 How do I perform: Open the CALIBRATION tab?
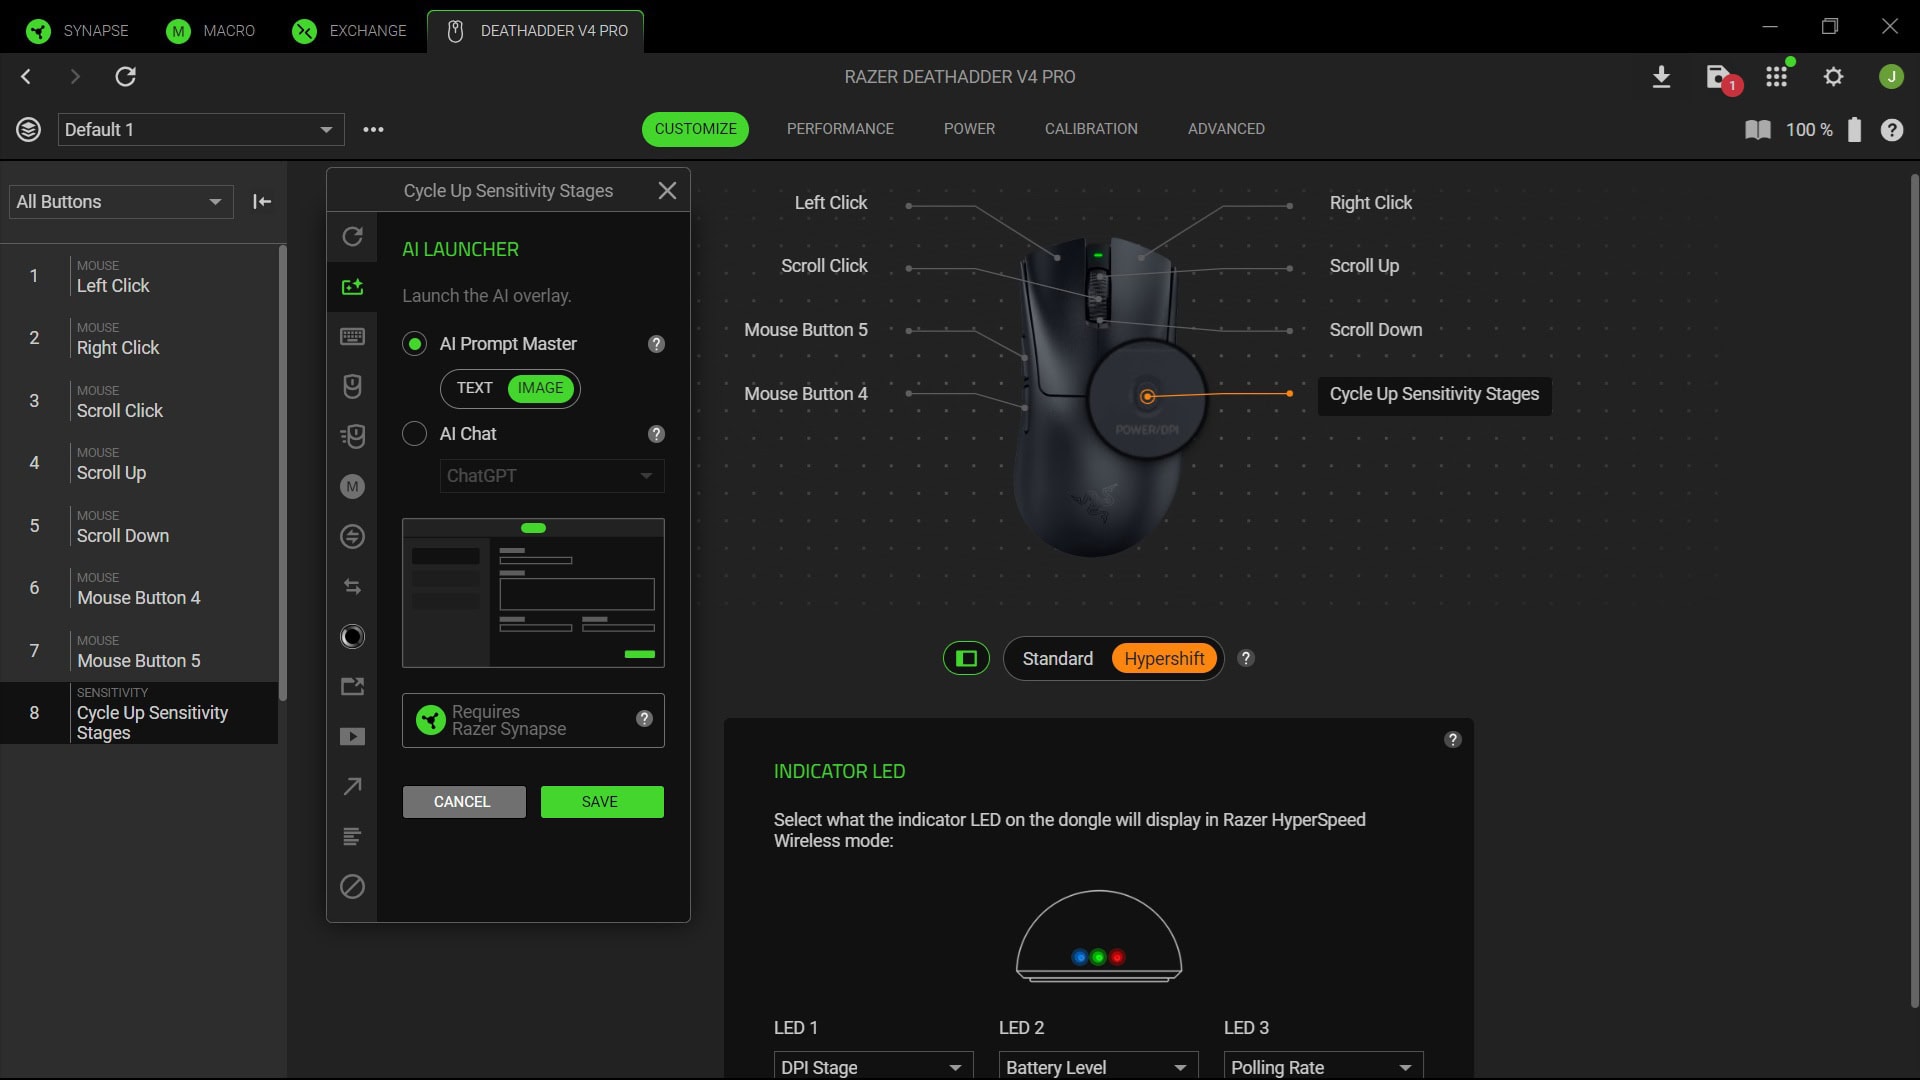1091,129
